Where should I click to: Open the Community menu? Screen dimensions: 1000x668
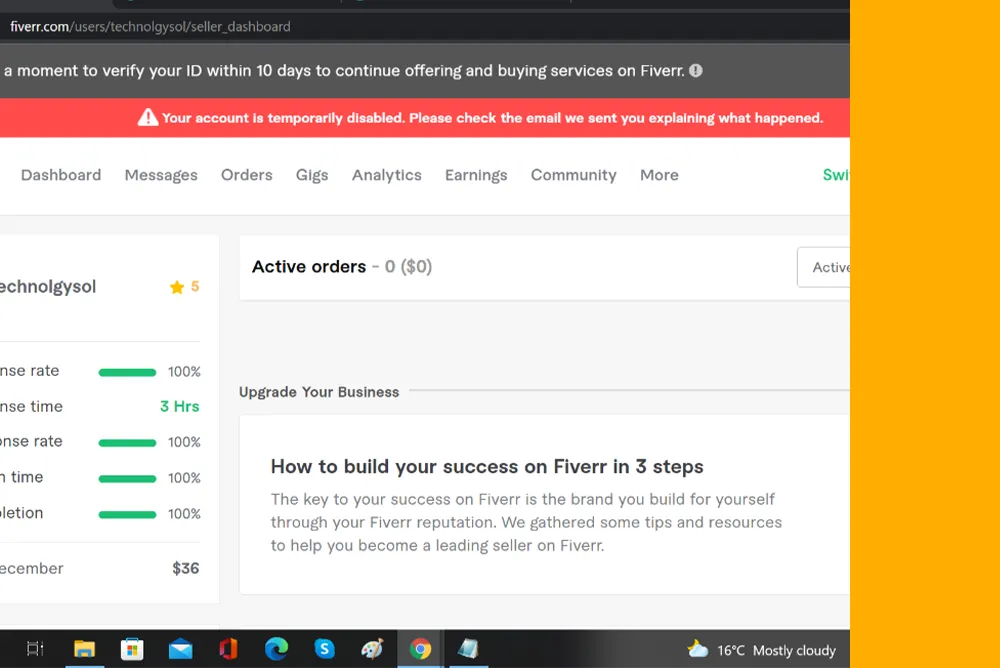(x=573, y=175)
